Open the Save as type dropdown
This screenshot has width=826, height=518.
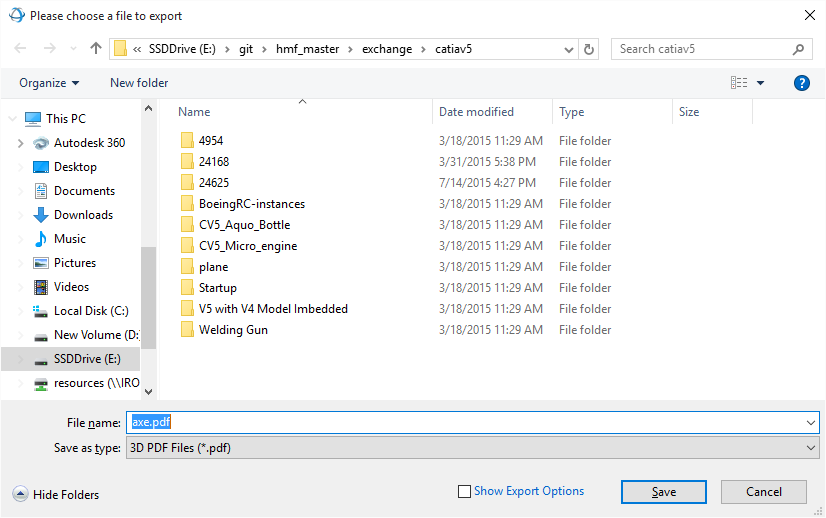tap(473, 448)
